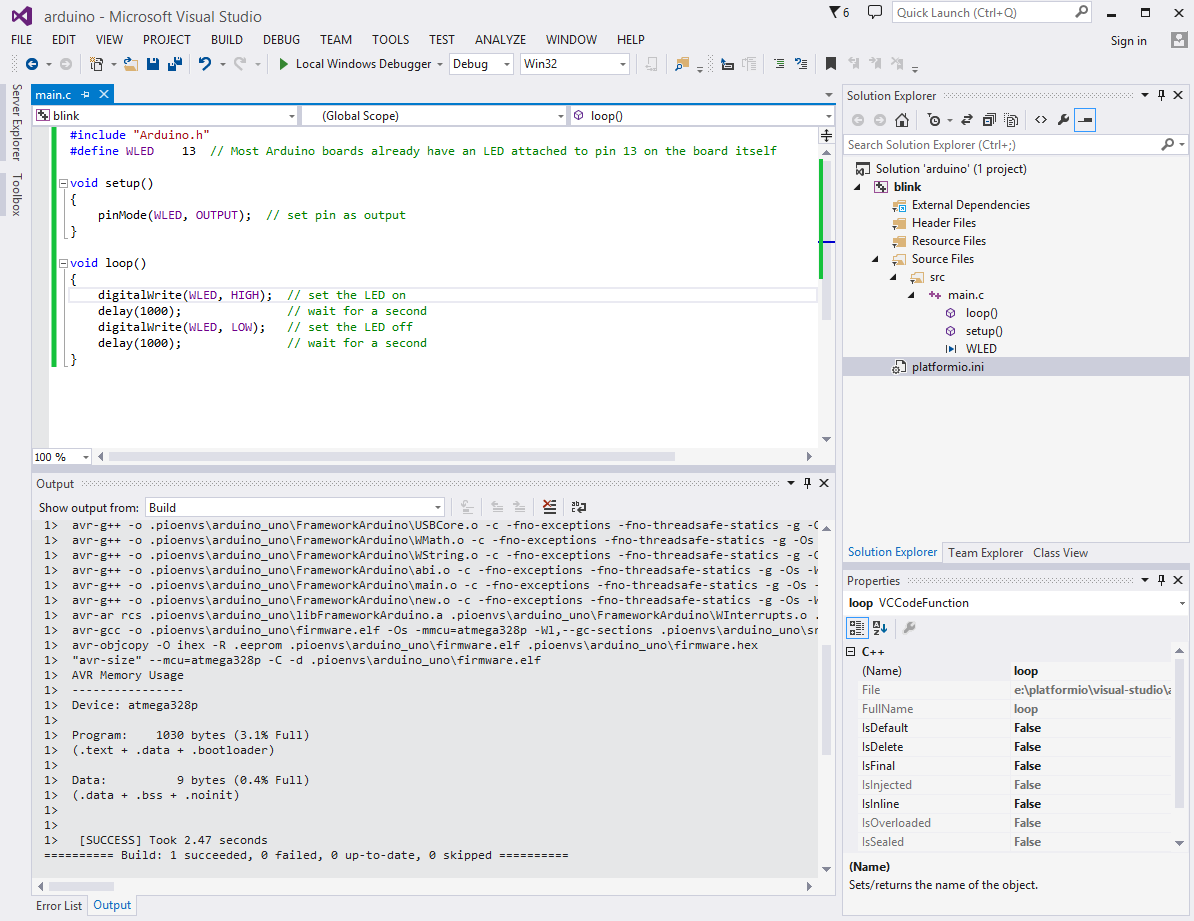Switch to the Error List tab

pyautogui.click(x=59, y=906)
